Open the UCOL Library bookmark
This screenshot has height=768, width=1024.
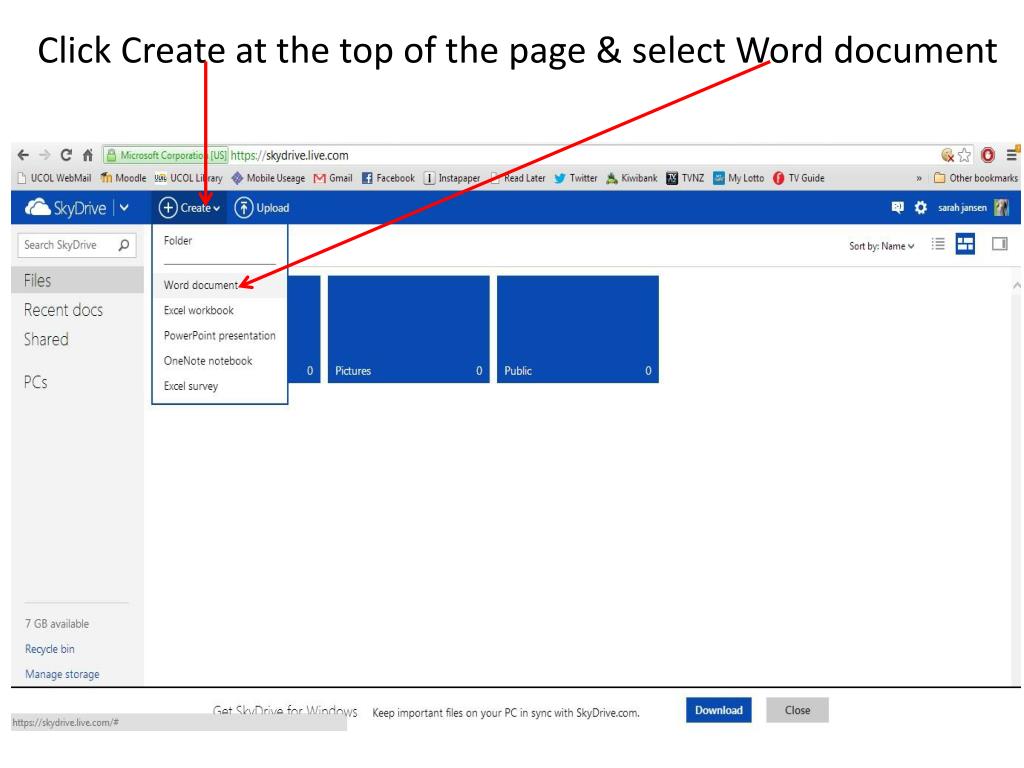coord(188,178)
